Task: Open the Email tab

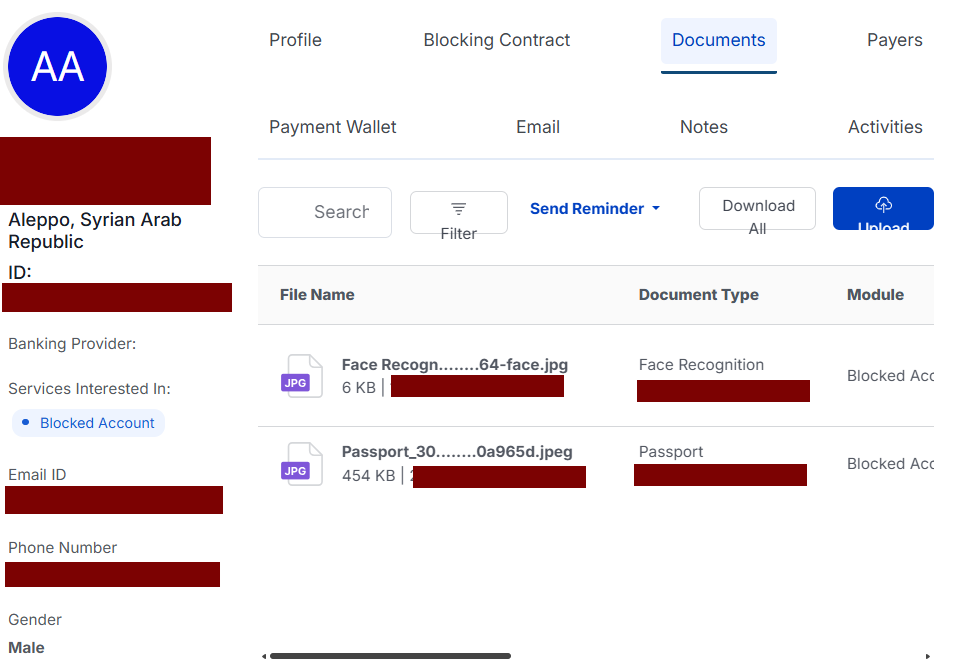Action: pyautogui.click(x=538, y=127)
